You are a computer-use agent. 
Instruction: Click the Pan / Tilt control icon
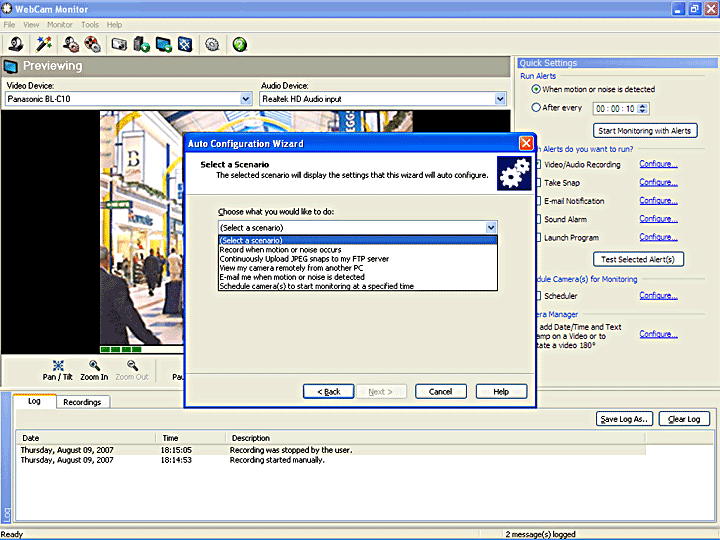point(58,366)
